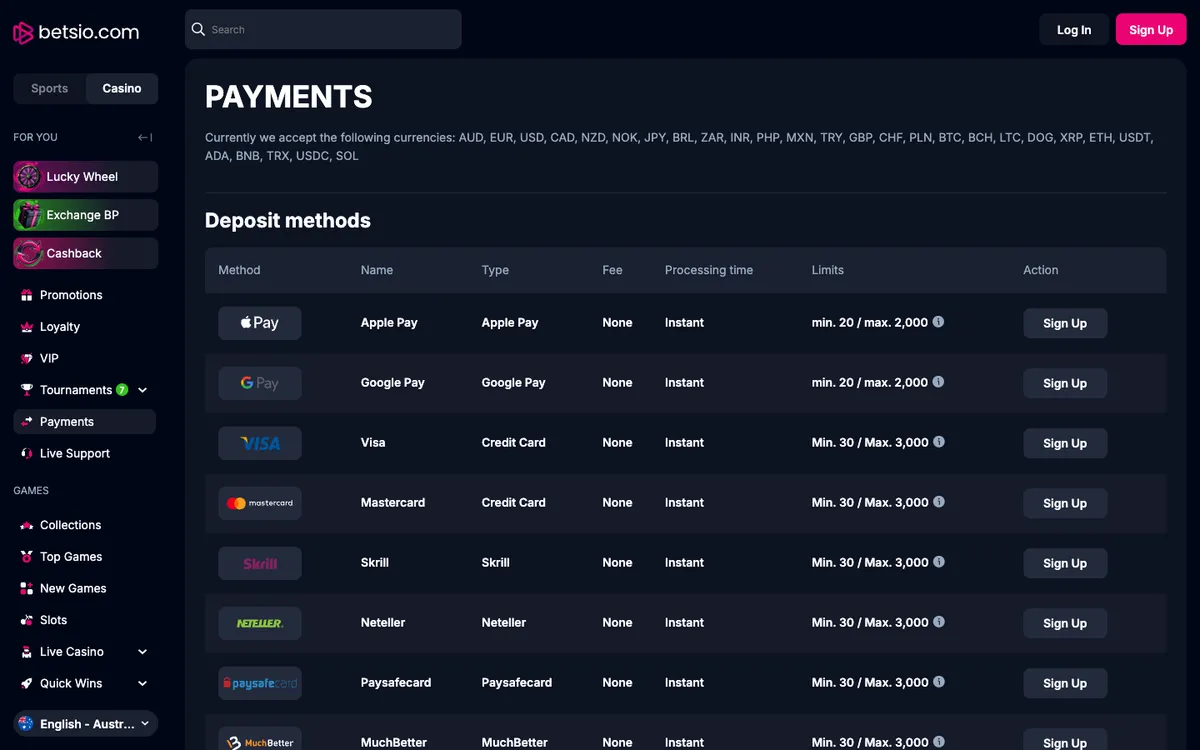Screen dimensions: 1200x750
Task: Click the search magnifier icon
Action: point(198,30)
